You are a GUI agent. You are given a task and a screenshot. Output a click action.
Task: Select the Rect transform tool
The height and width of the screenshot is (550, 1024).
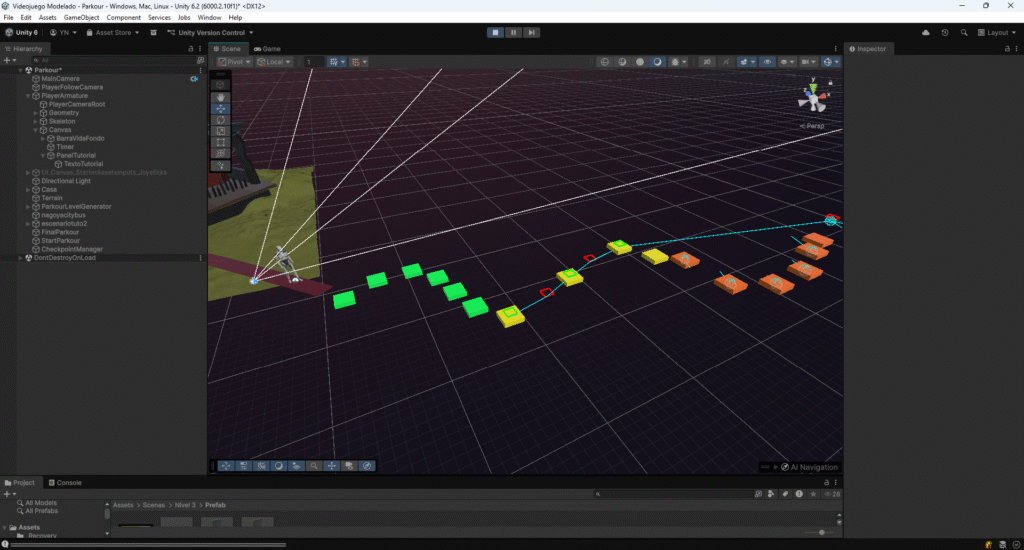[221, 142]
